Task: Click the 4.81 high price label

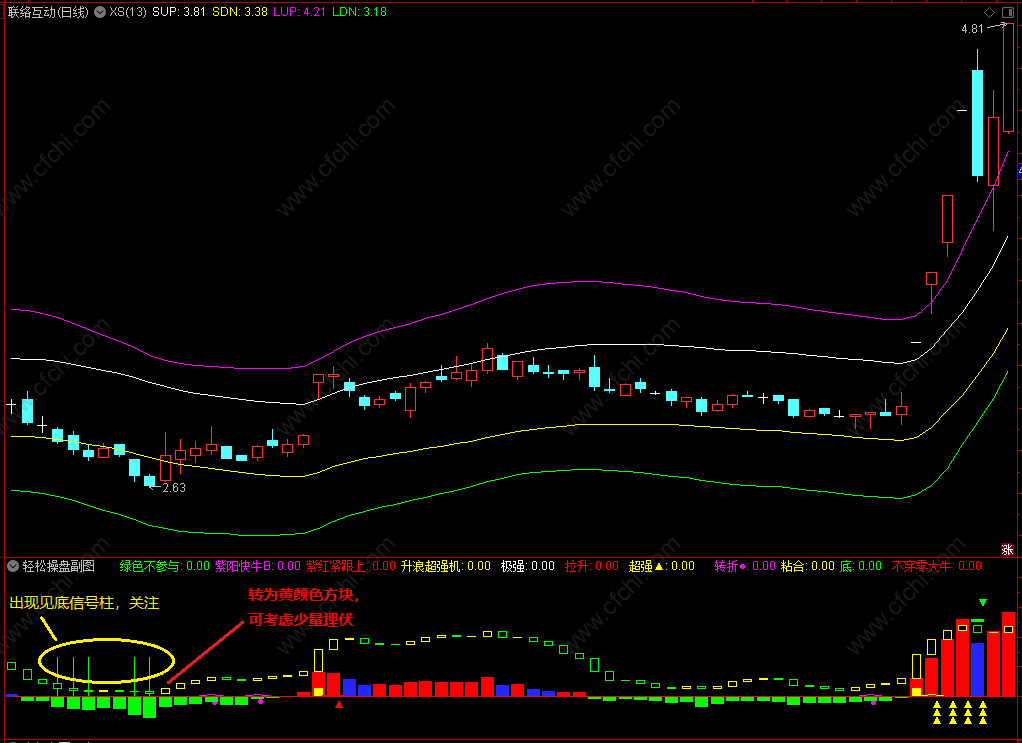Action: tap(972, 29)
